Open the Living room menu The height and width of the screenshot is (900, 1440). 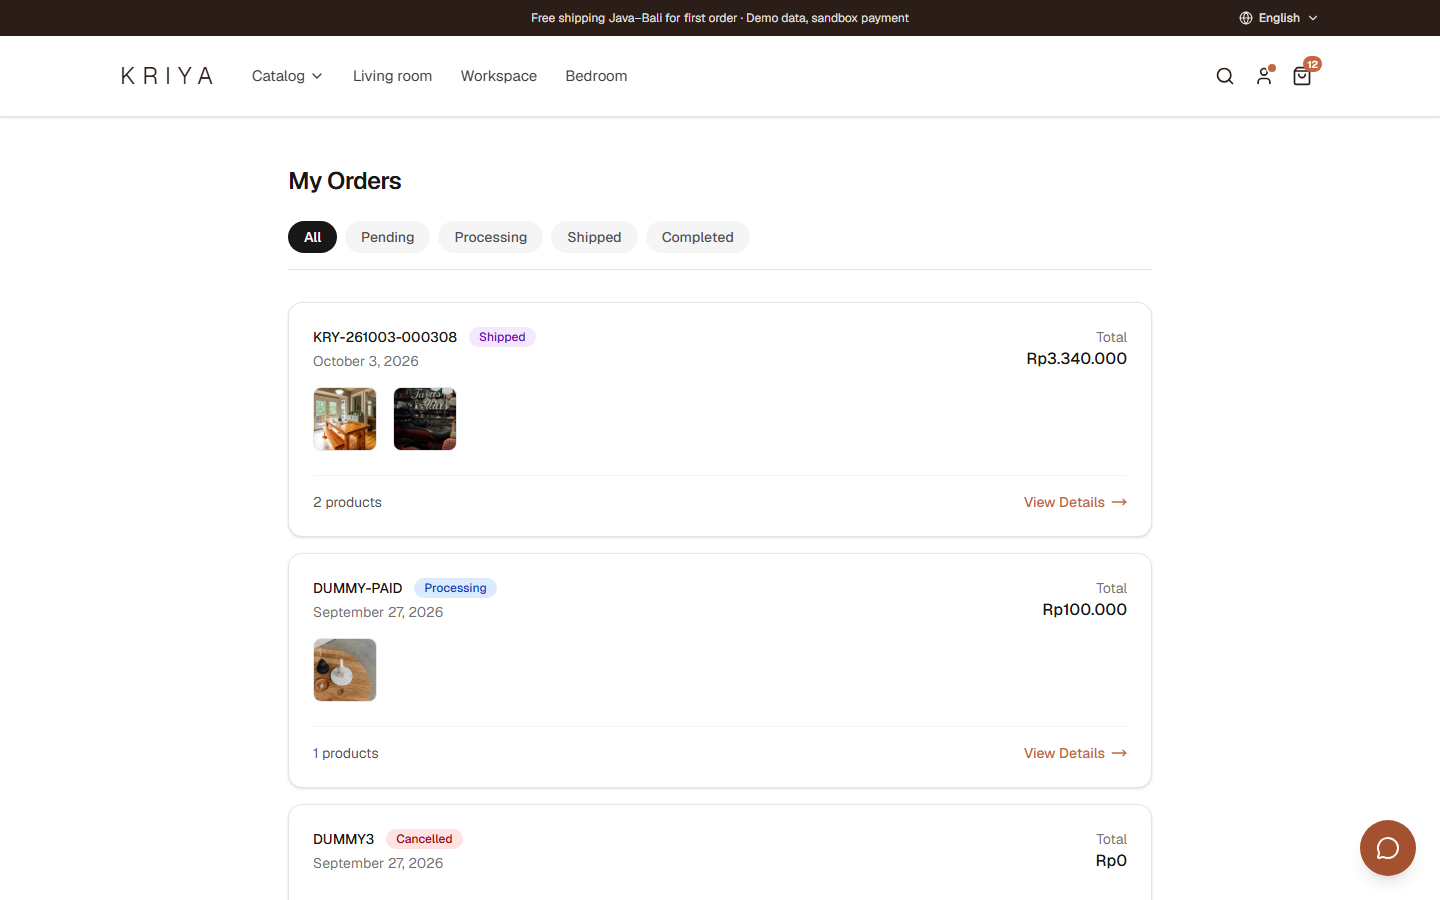(392, 76)
